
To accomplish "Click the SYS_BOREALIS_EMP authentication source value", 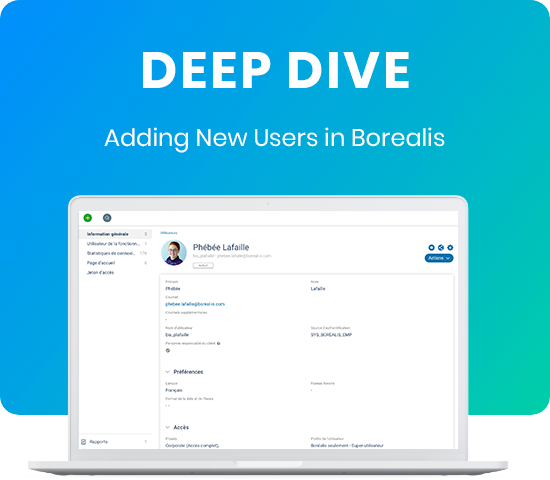I will click(x=331, y=335).
